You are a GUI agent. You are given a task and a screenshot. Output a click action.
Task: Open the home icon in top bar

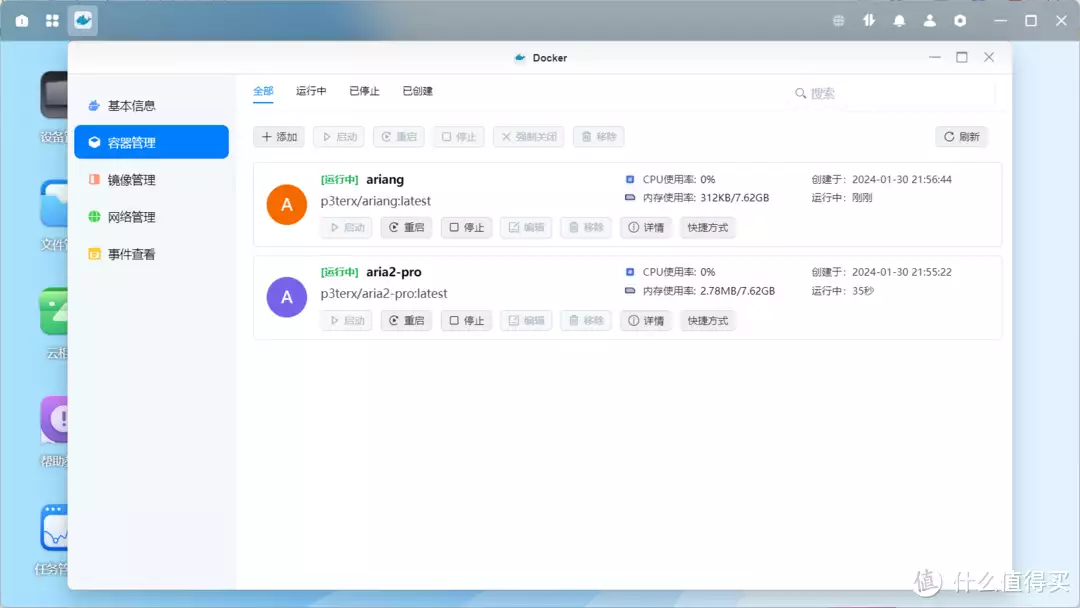tap(22, 21)
